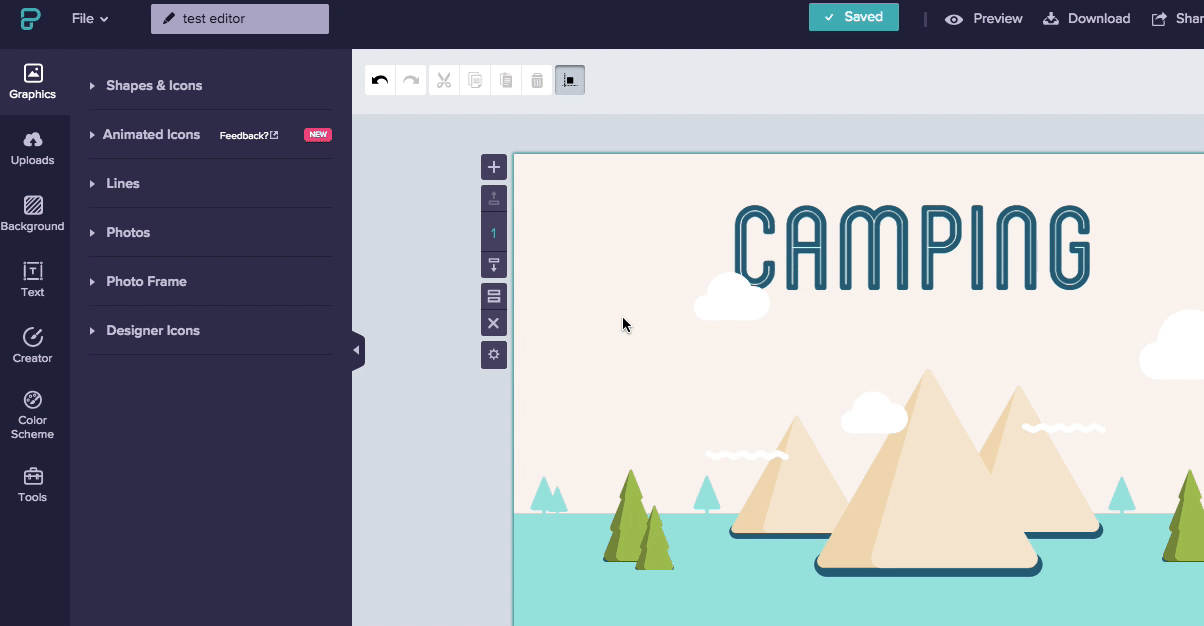Click the block number 1 indicator
Image resolution: width=1204 pixels, height=626 pixels.
point(494,232)
